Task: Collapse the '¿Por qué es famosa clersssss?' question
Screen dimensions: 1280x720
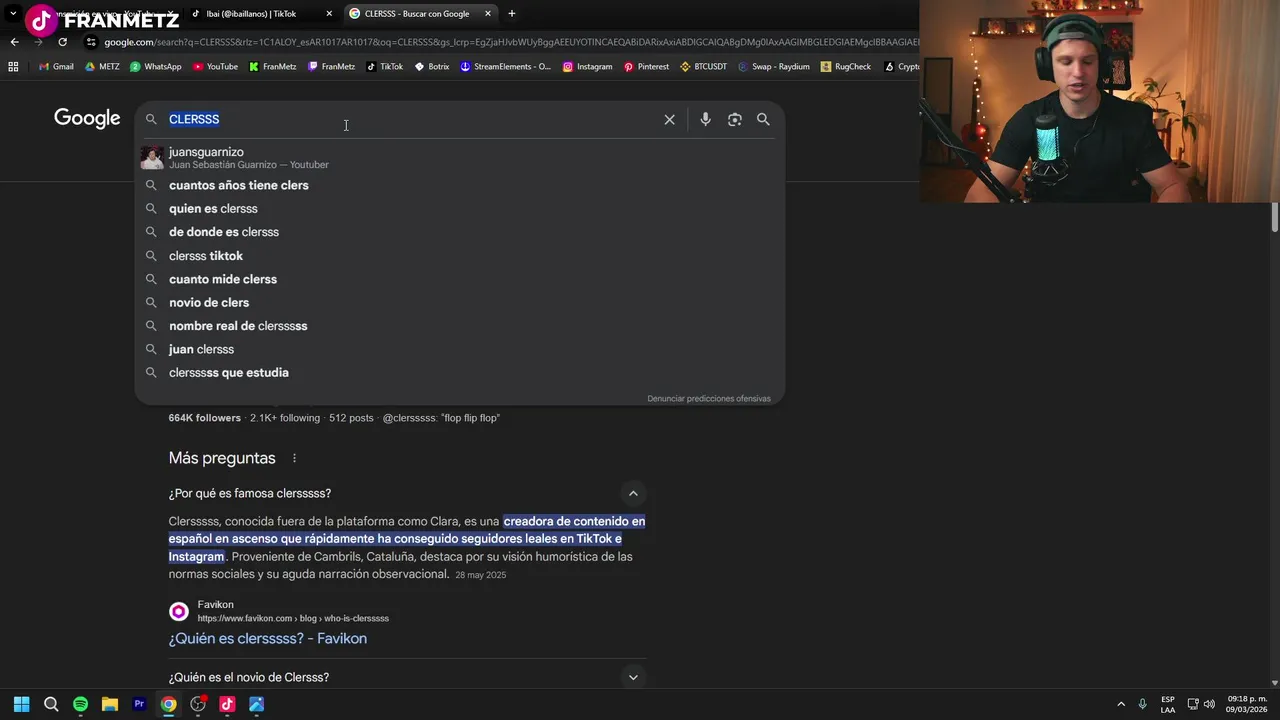Action: (633, 493)
